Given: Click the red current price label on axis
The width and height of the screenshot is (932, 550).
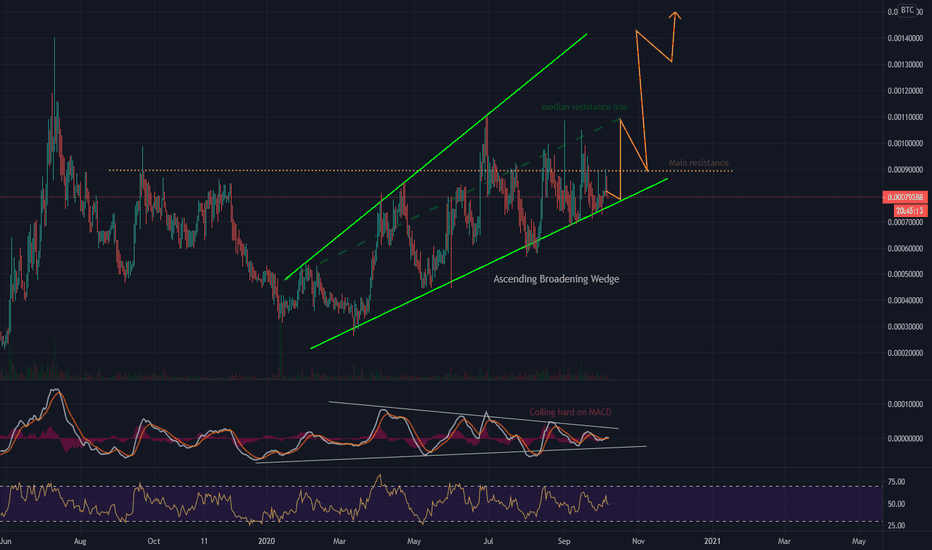Looking at the screenshot, I should click(x=905, y=197).
